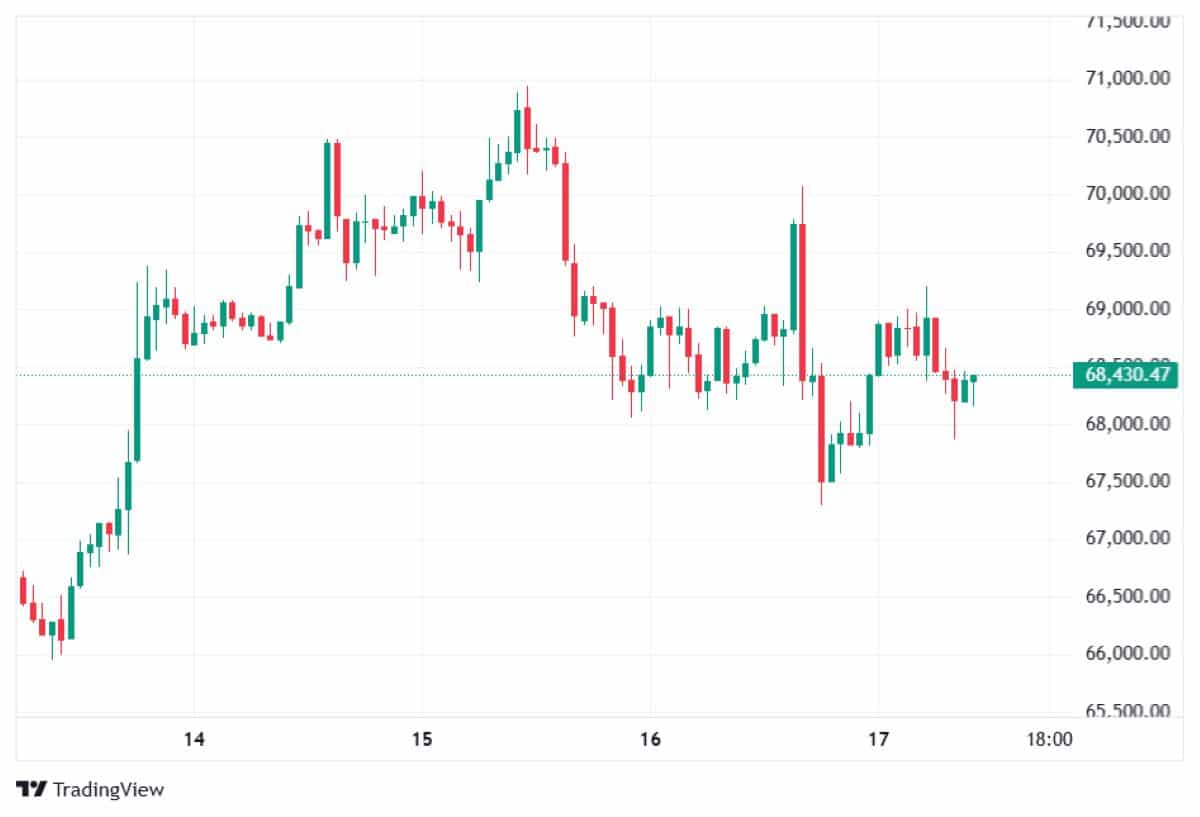Click date label 14 on time axis
The image size is (1200, 817).
[x=194, y=740]
